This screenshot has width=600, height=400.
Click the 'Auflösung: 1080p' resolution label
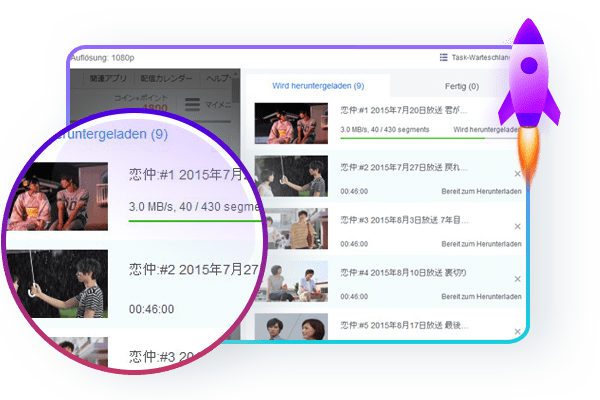tap(103, 58)
